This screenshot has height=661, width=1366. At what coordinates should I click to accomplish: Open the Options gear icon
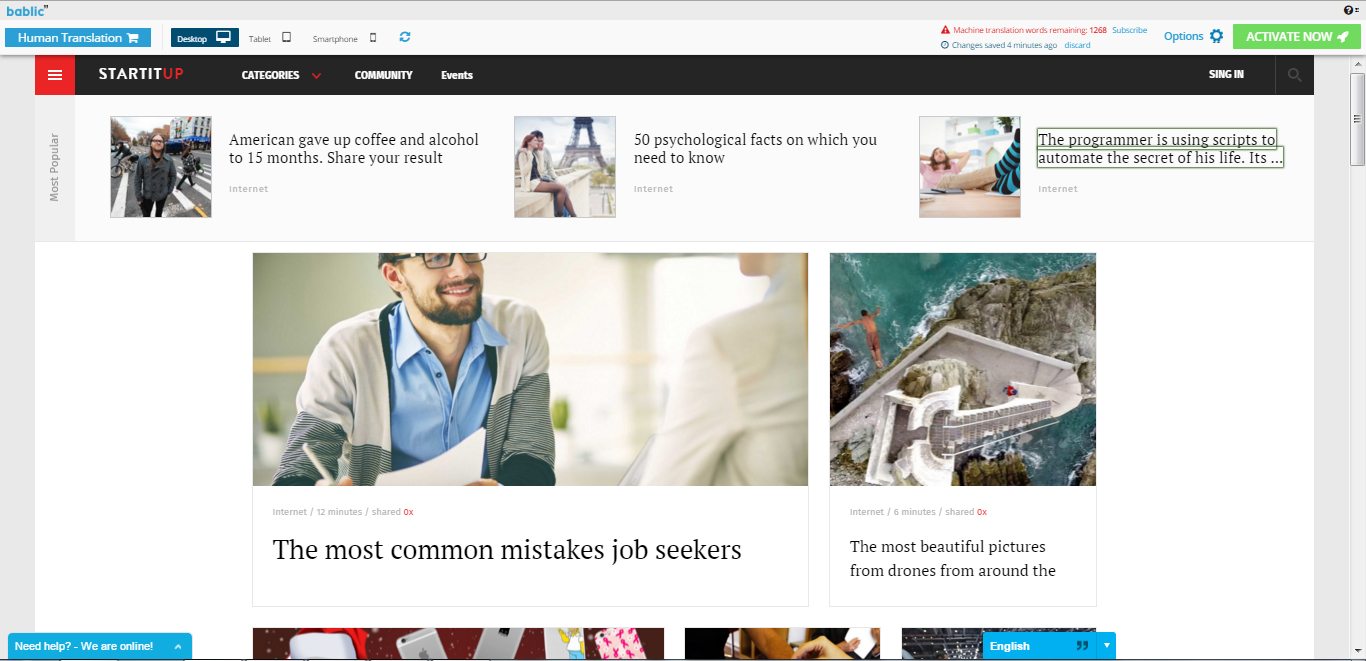tap(1216, 36)
